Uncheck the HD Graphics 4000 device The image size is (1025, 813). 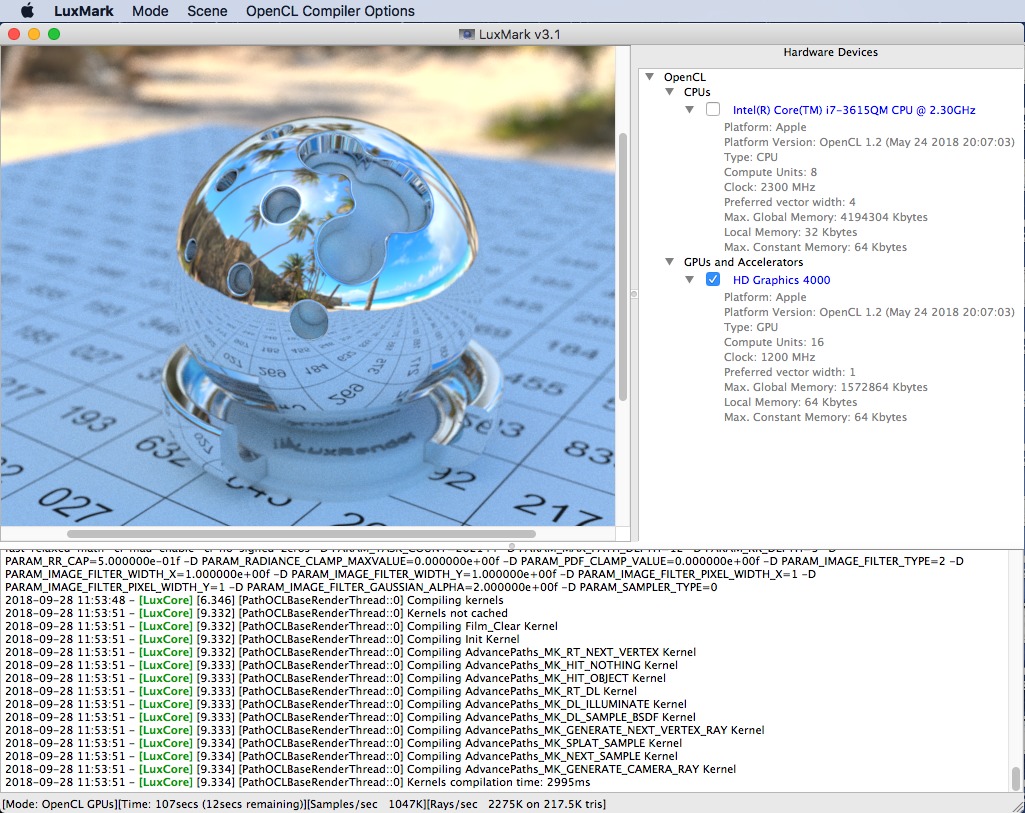(713, 280)
